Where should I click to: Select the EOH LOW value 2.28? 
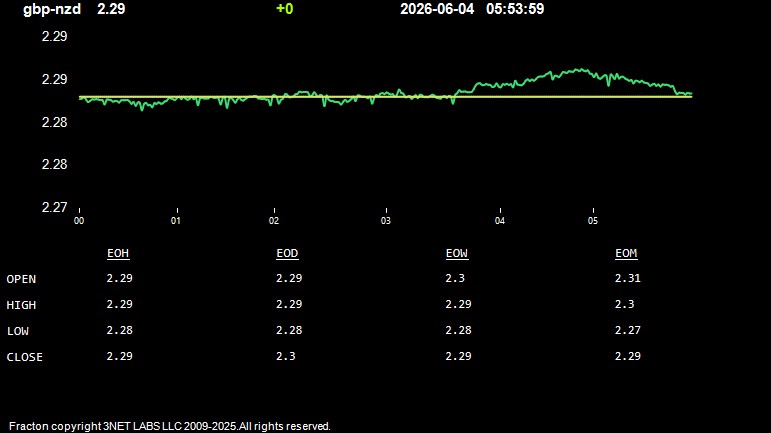[119, 330]
